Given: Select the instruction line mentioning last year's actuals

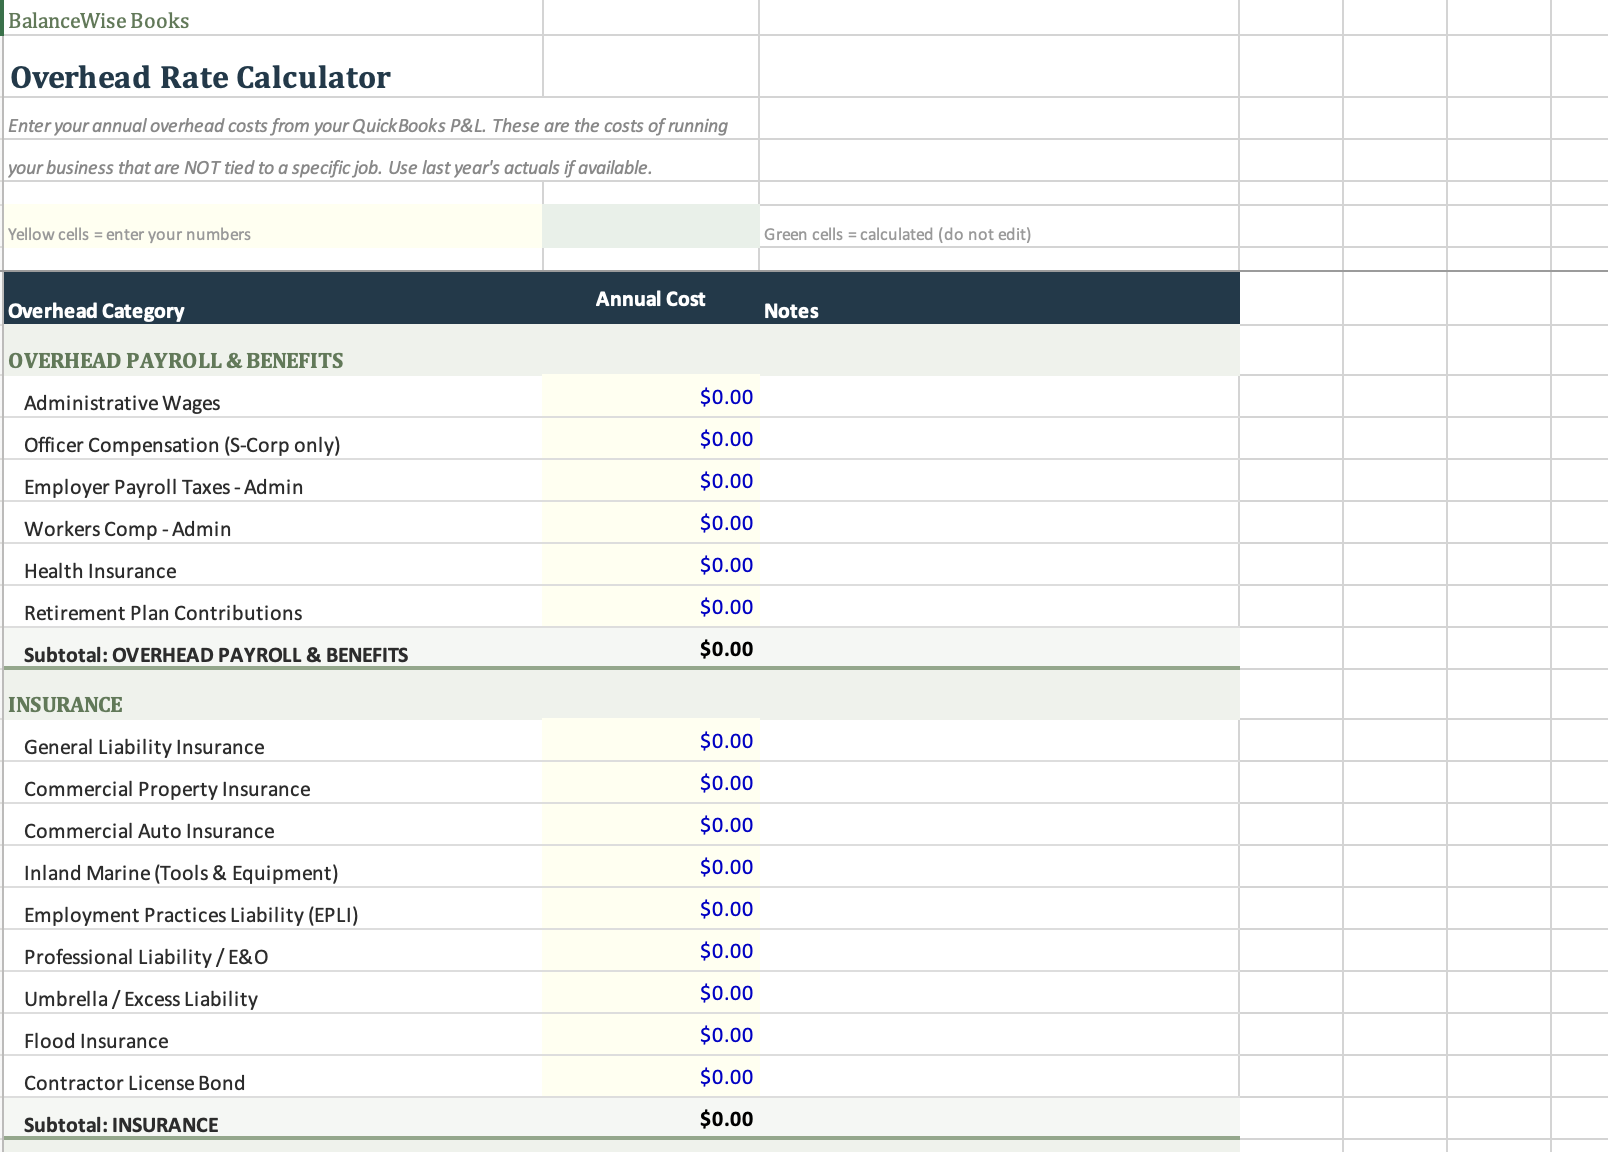Looking at the screenshot, I should pyautogui.click(x=330, y=168).
